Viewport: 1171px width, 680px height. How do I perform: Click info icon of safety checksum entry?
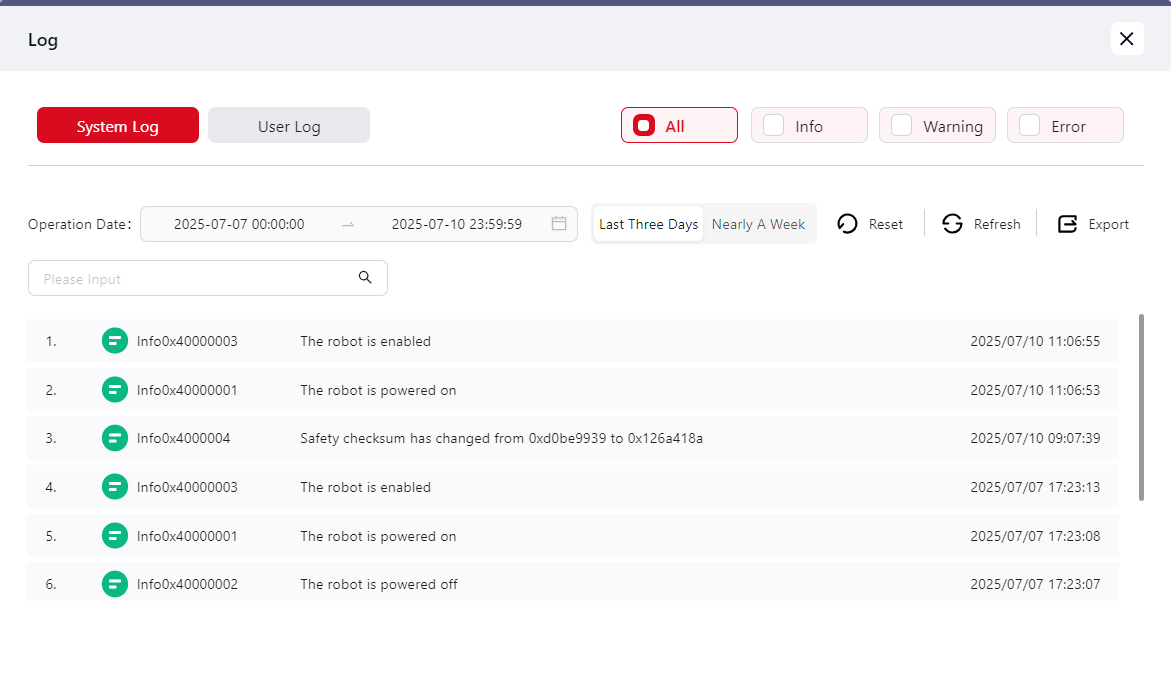point(115,438)
